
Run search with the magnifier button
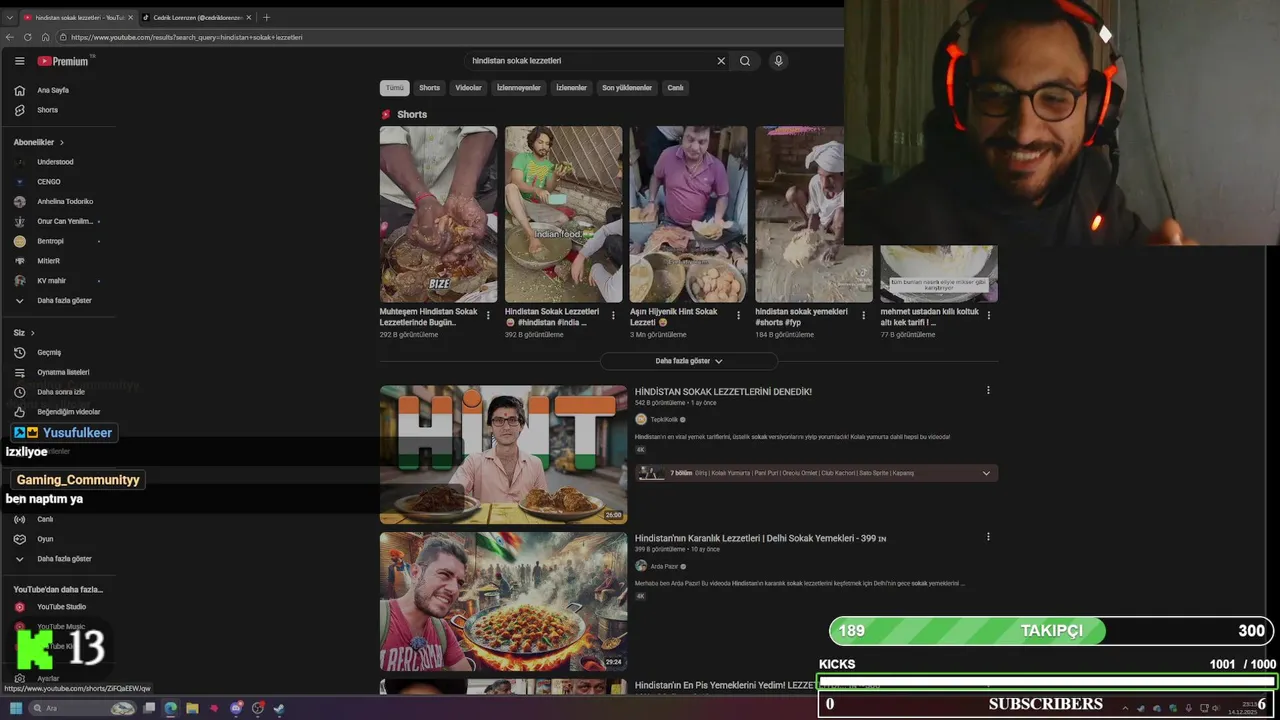pos(745,61)
